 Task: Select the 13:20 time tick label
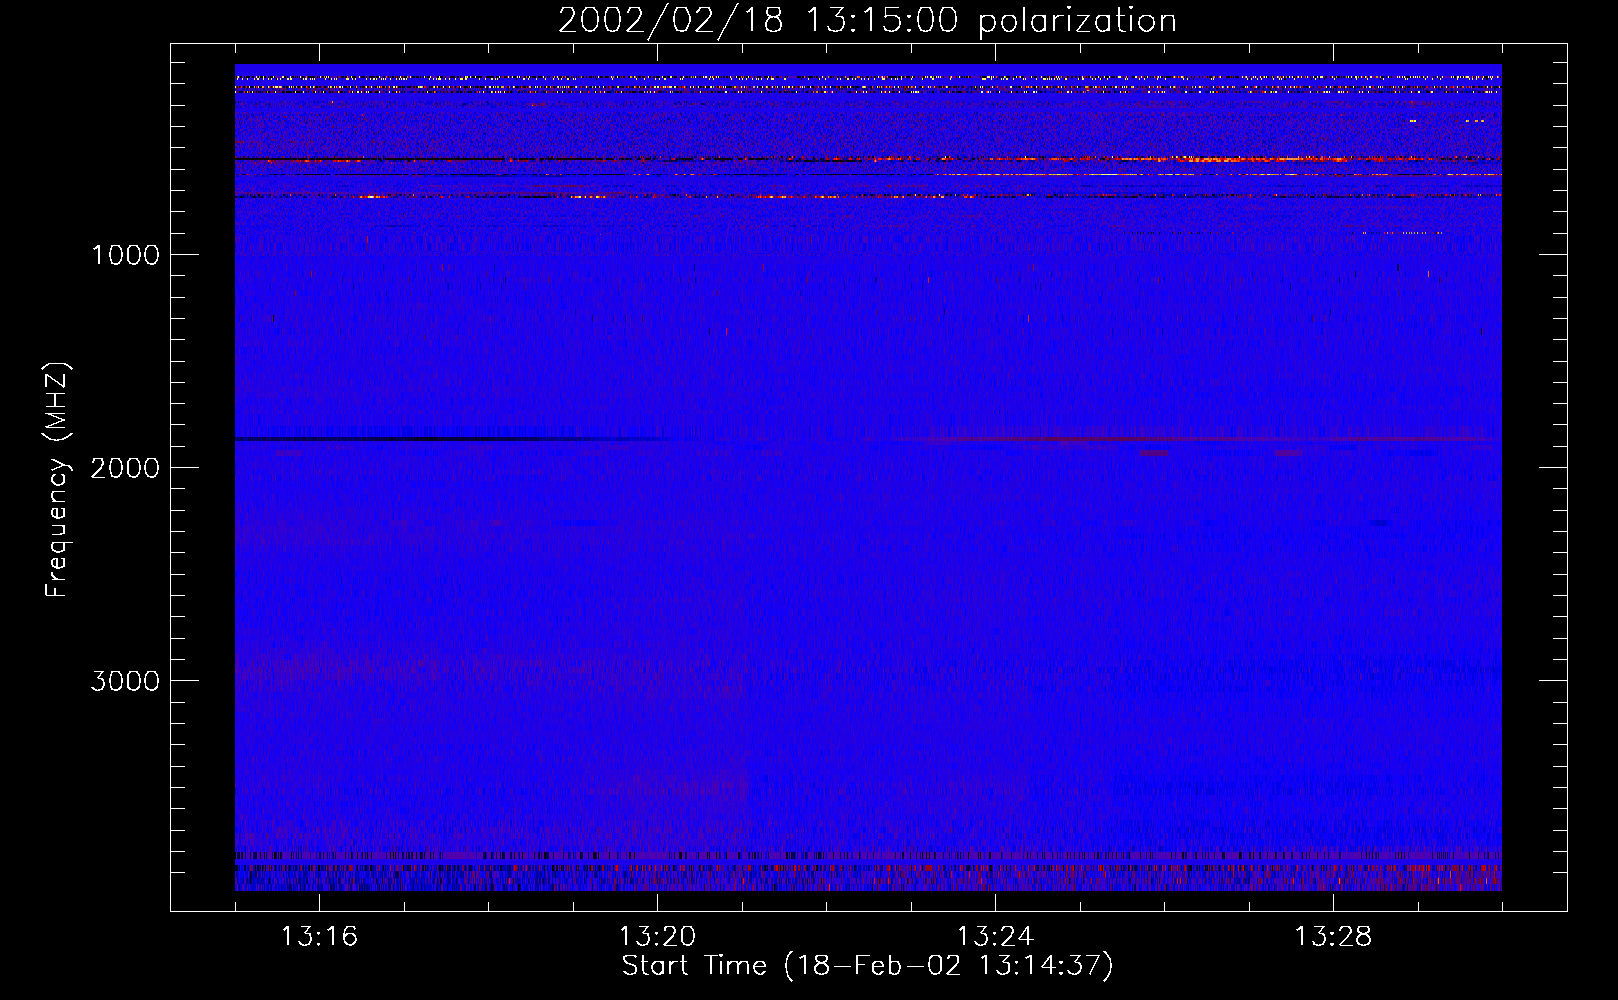657,937
